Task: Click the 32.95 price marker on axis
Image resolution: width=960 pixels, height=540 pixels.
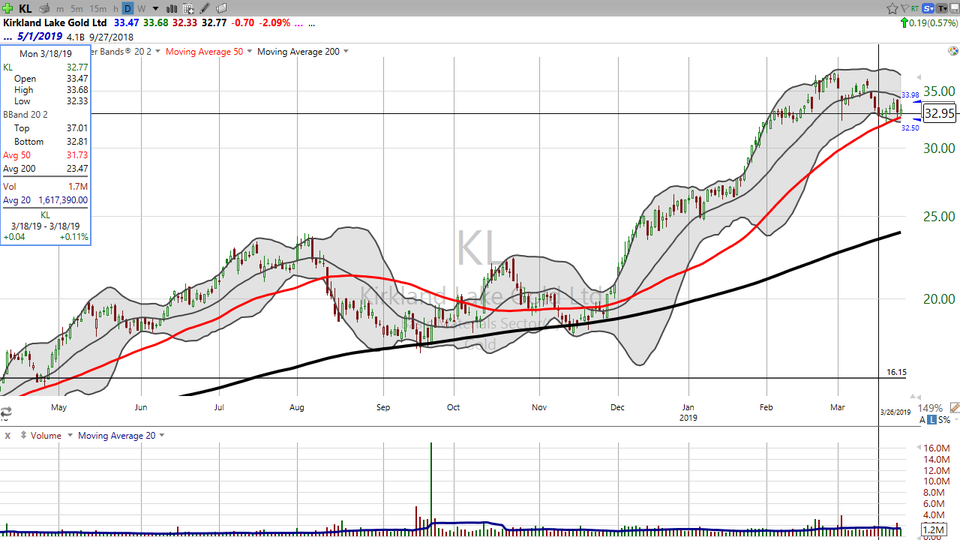Action: click(x=939, y=113)
